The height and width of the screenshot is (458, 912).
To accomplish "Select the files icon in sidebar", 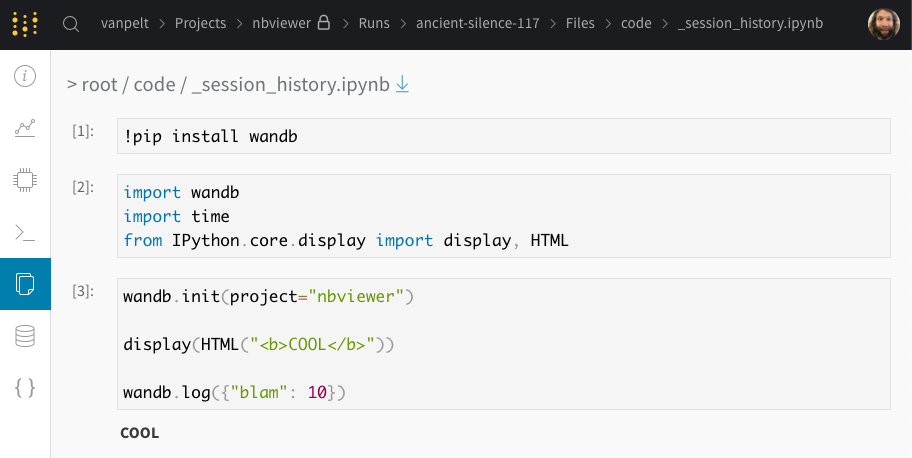I will pyautogui.click(x=25, y=284).
